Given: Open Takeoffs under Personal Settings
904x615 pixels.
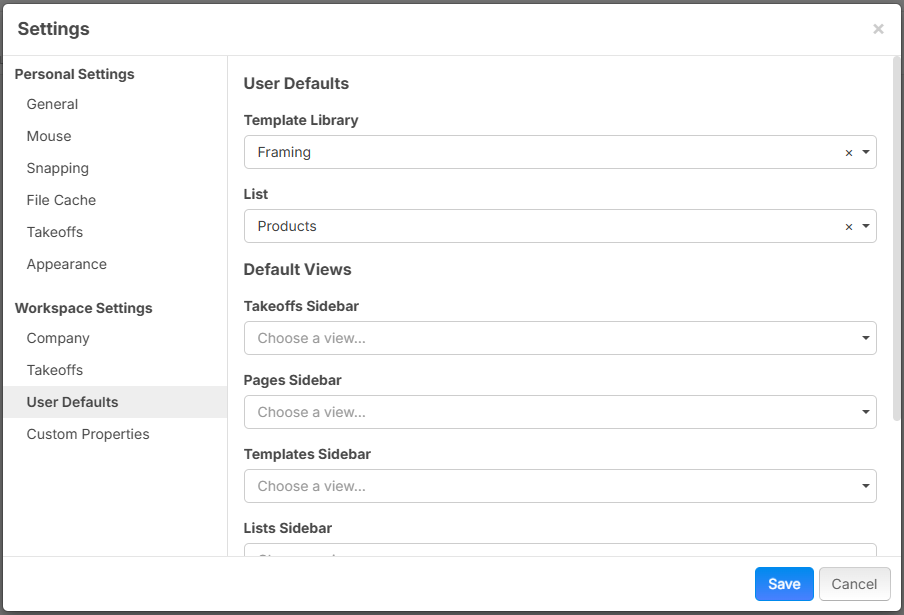Looking at the screenshot, I should (x=55, y=232).
